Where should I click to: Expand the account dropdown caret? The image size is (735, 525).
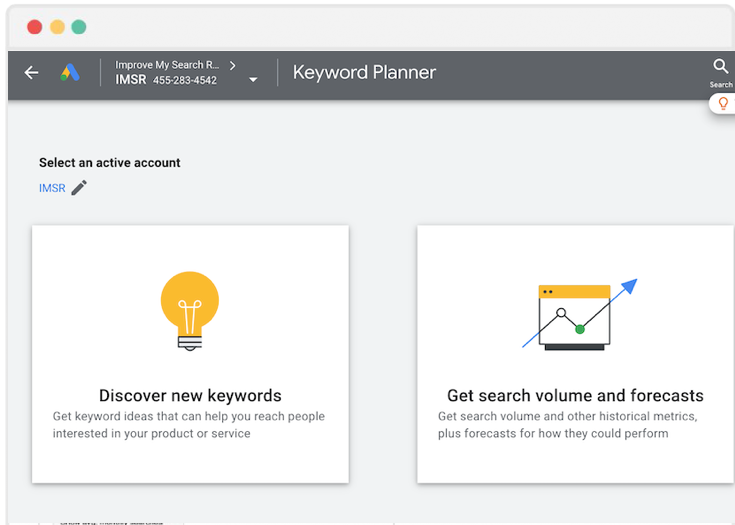[253, 80]
